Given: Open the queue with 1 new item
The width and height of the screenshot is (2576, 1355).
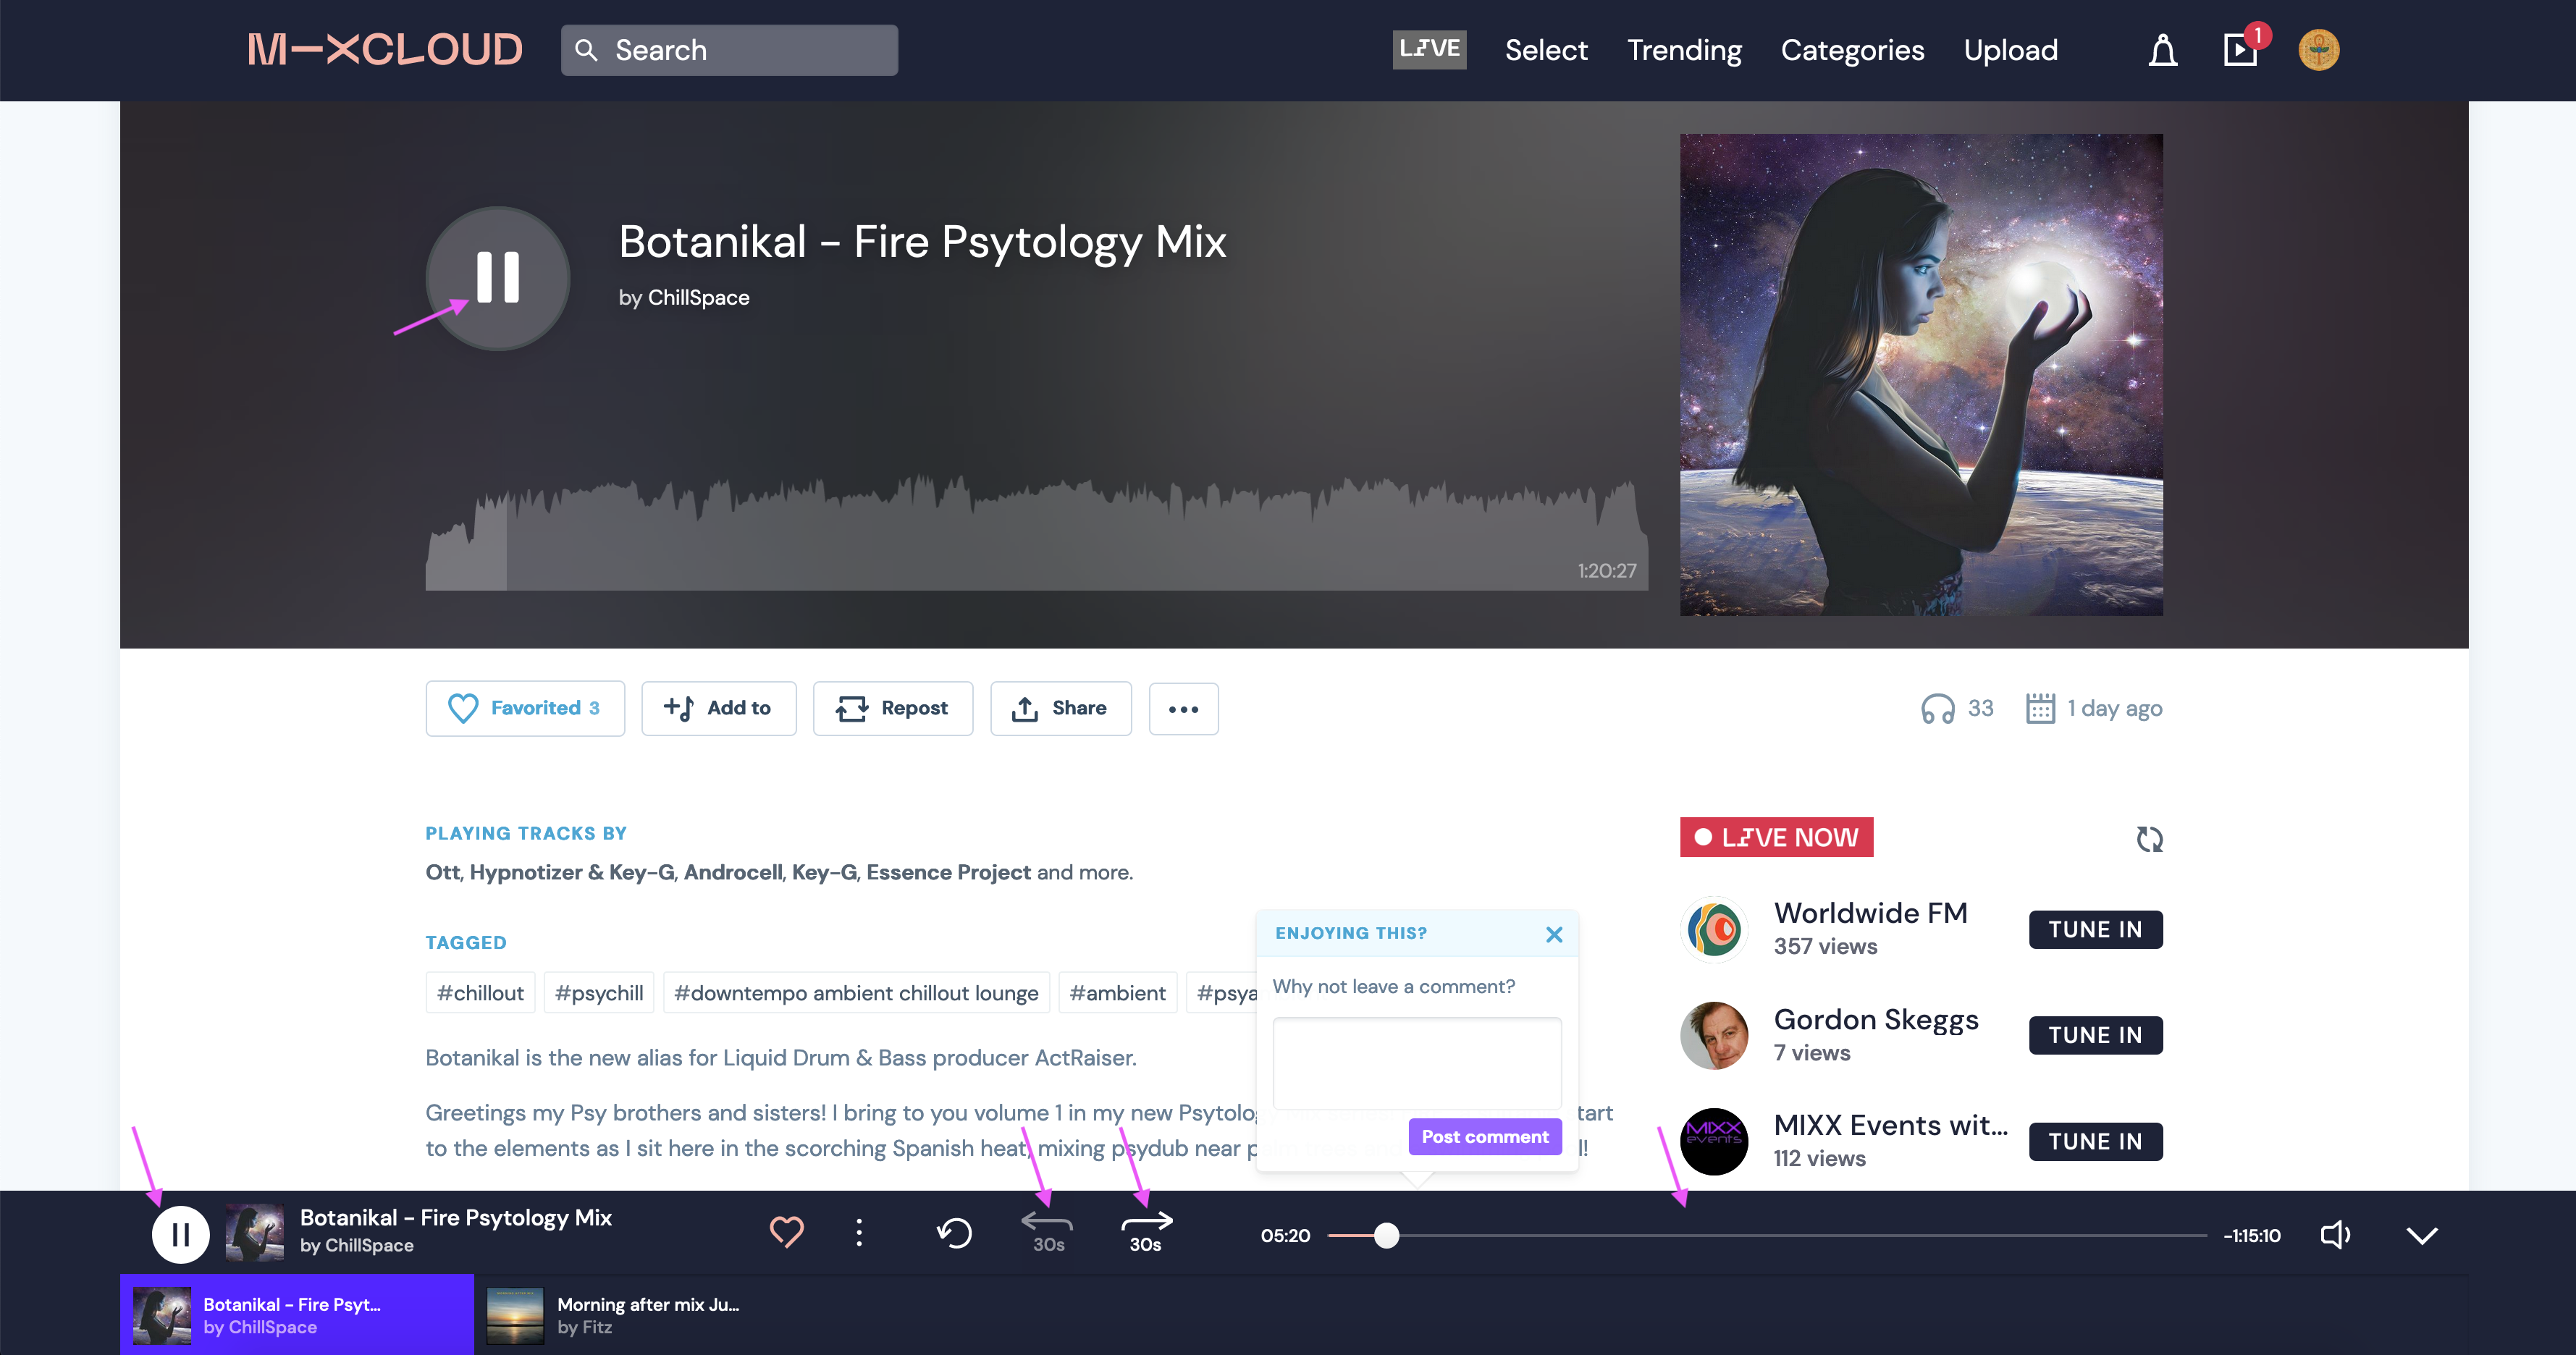Looking at the screenshot, I should 2240,50.
